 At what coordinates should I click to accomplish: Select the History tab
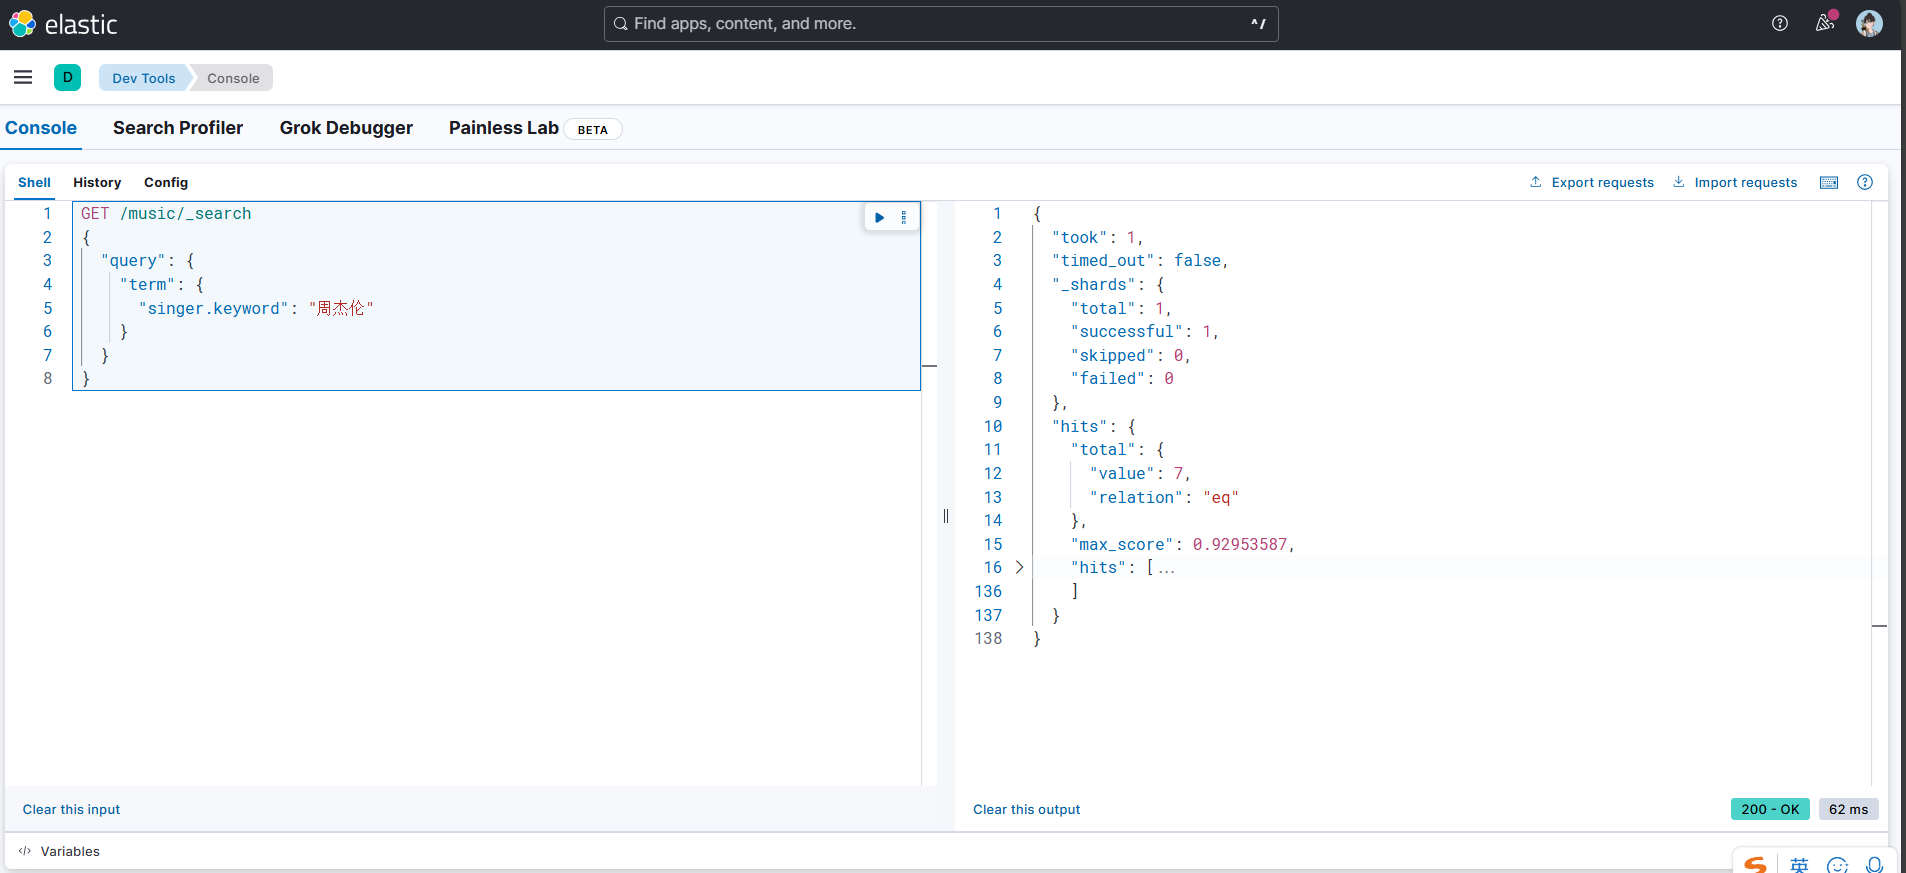pos(97,182)
